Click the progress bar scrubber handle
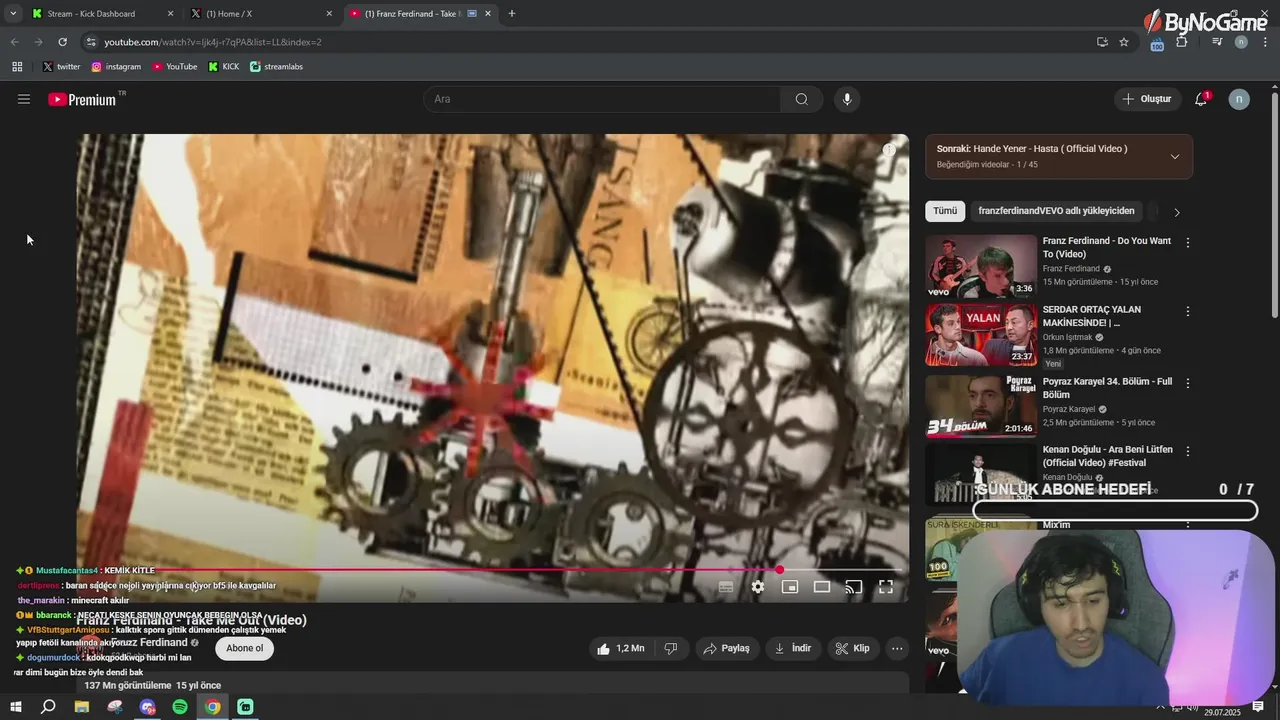The image size is (1280, 720). coord(779,570)
